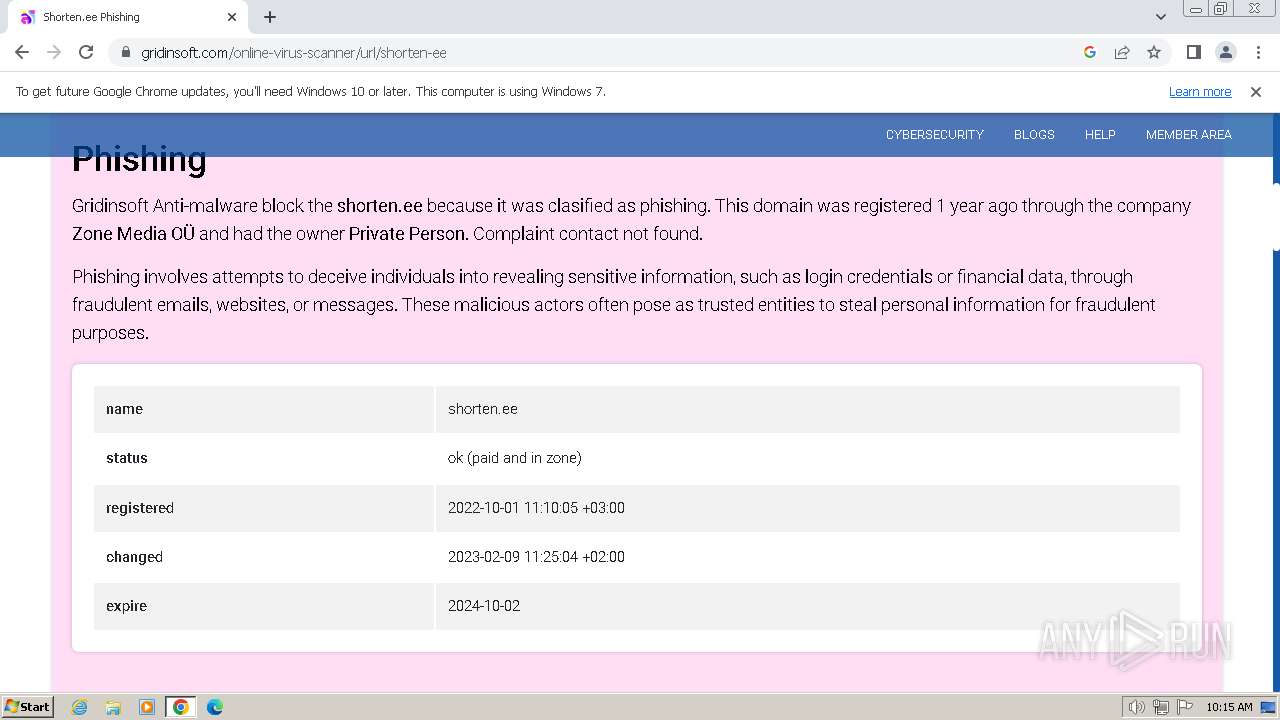Click the Phishing heading

click(x=139, y=159)
